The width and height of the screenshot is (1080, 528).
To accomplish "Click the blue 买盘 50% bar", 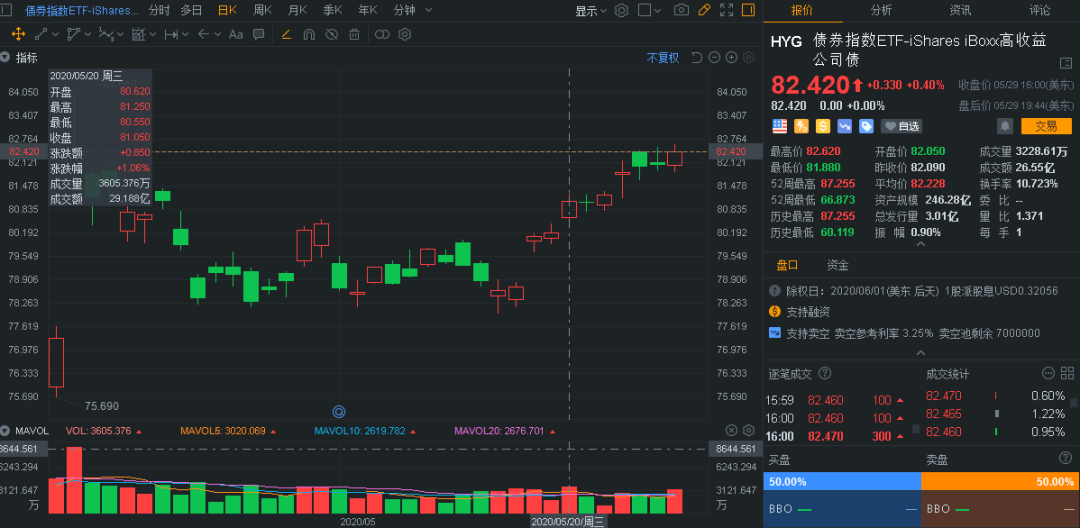I will [841, 482].
